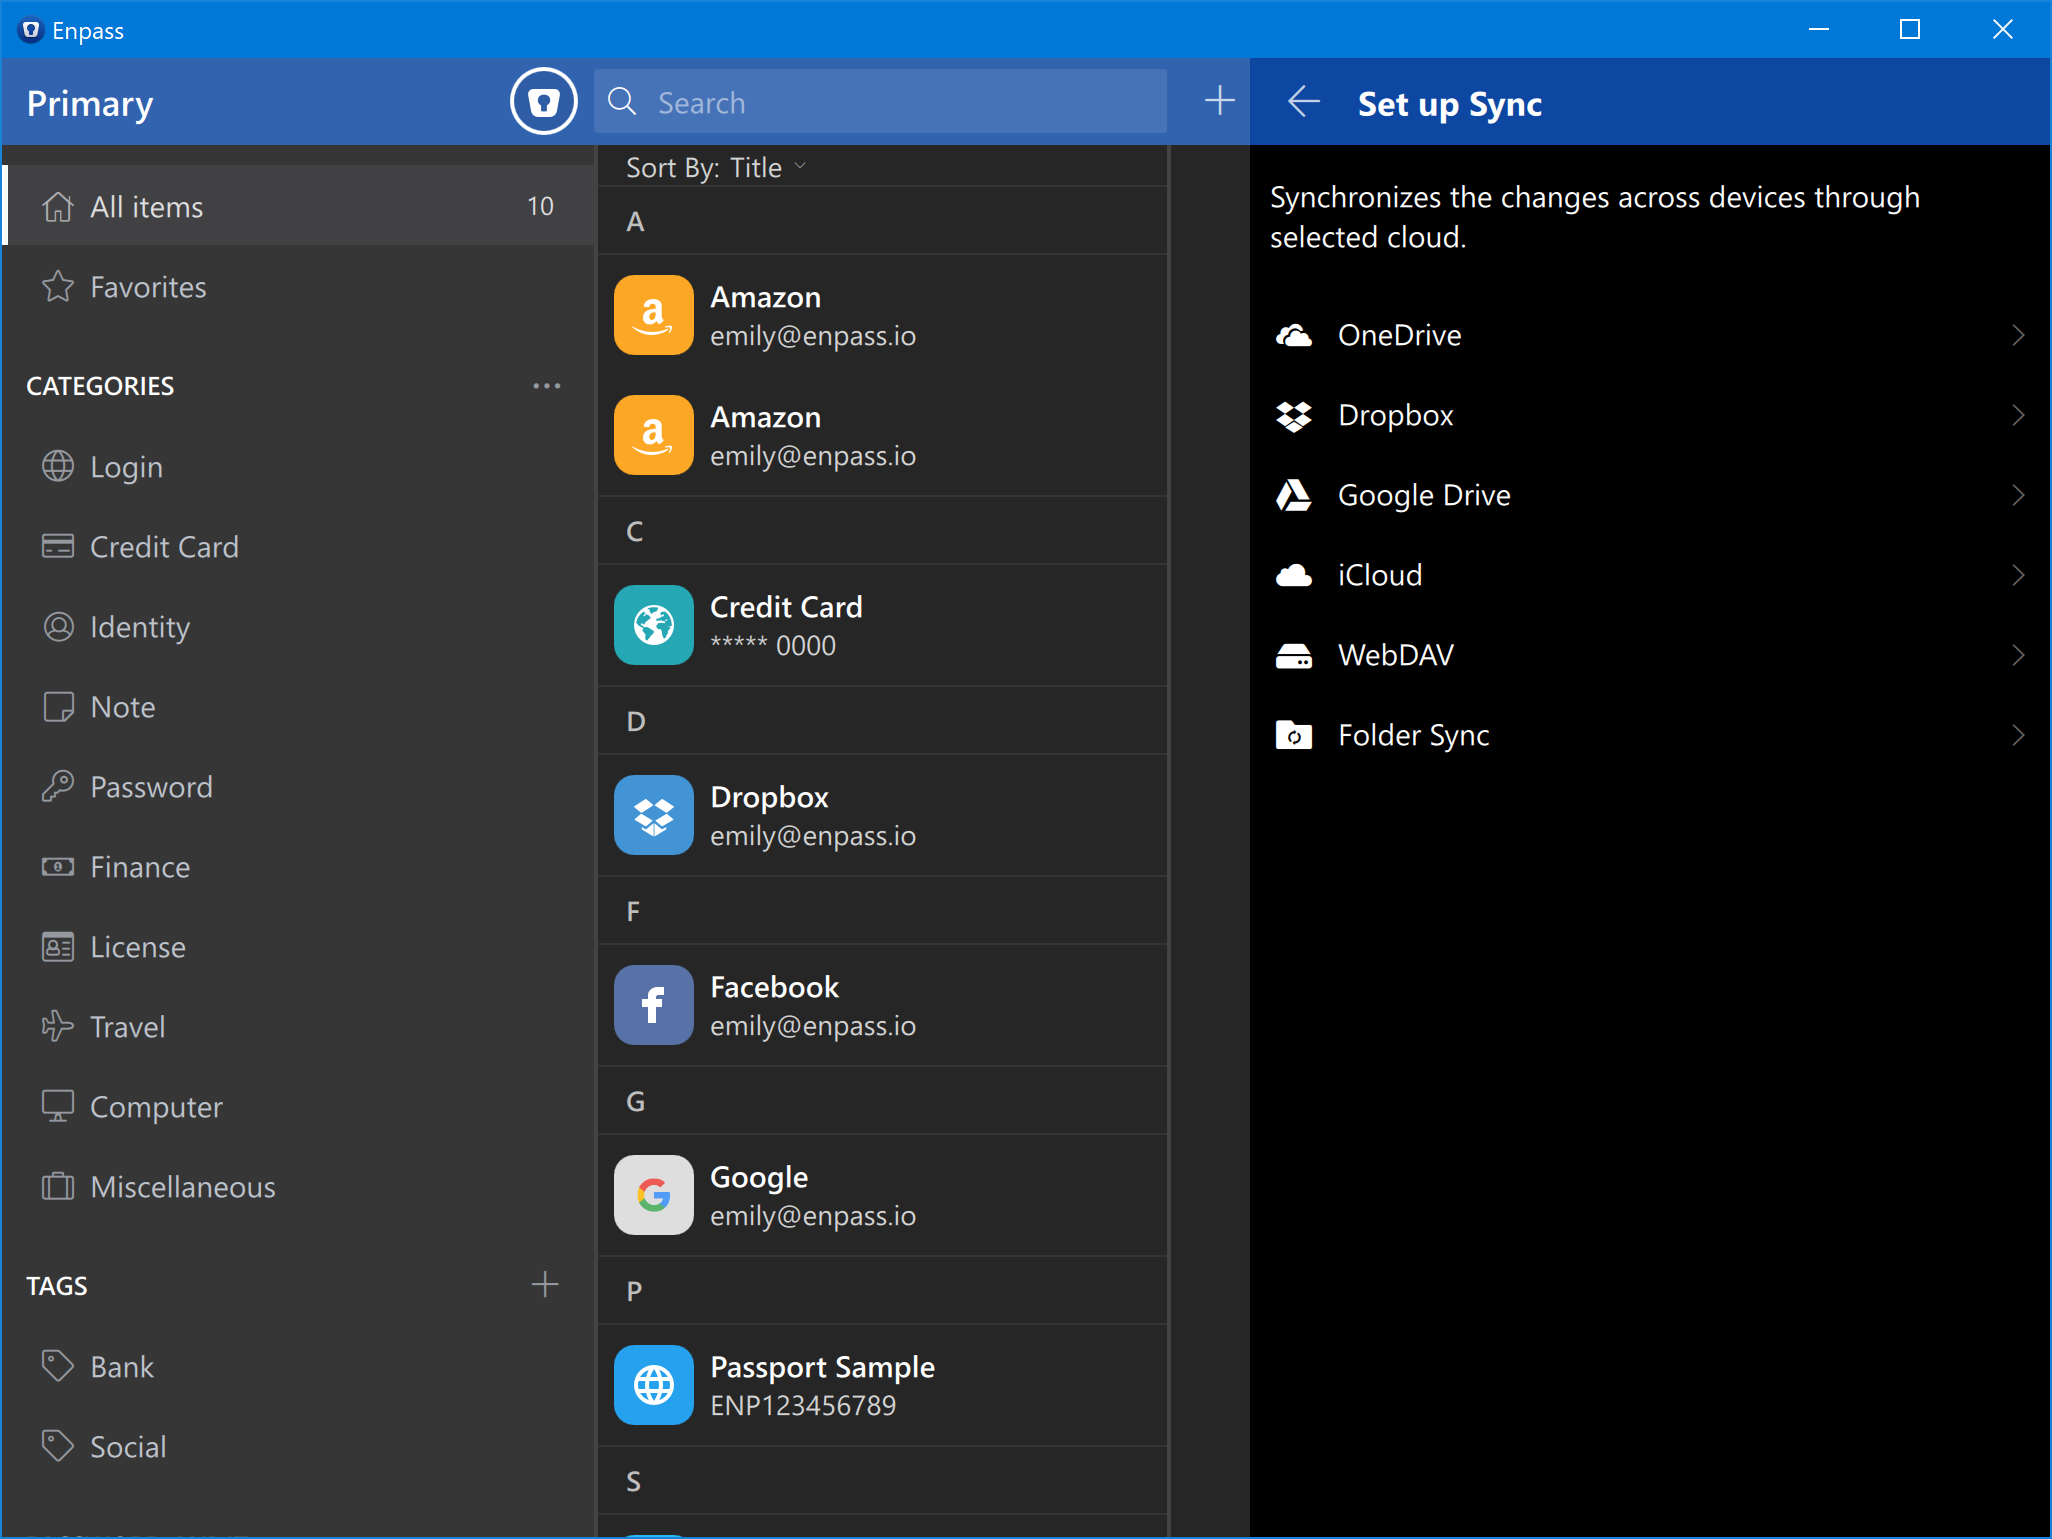Screen dimensions: 2052x1539
Task: Click the Google Drive triangle icon
Action: (1294, 495)
